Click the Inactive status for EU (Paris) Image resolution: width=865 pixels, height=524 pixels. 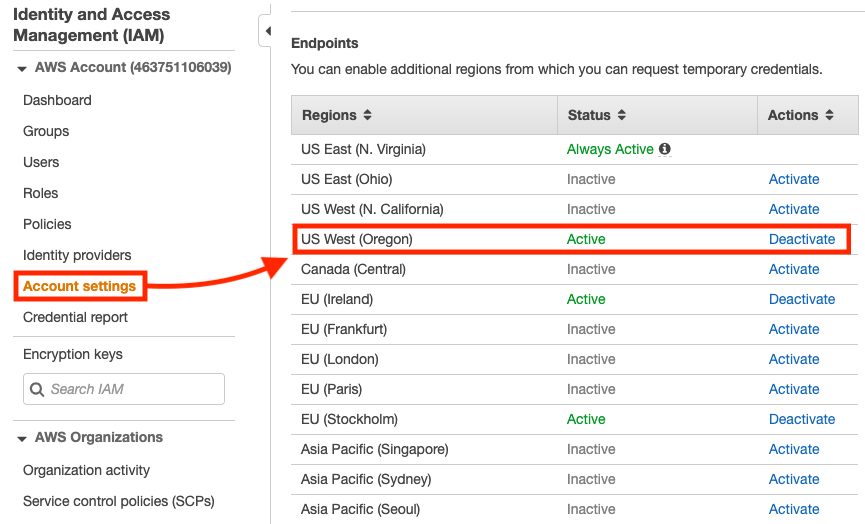tap(591, 389)
